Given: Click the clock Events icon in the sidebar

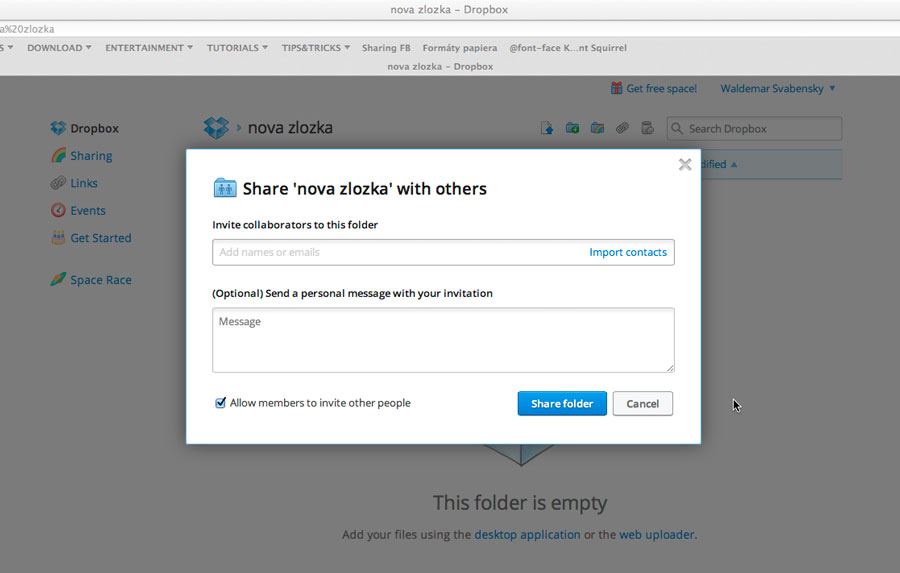Looking at the screenshot, I should [x=58, y=210].
